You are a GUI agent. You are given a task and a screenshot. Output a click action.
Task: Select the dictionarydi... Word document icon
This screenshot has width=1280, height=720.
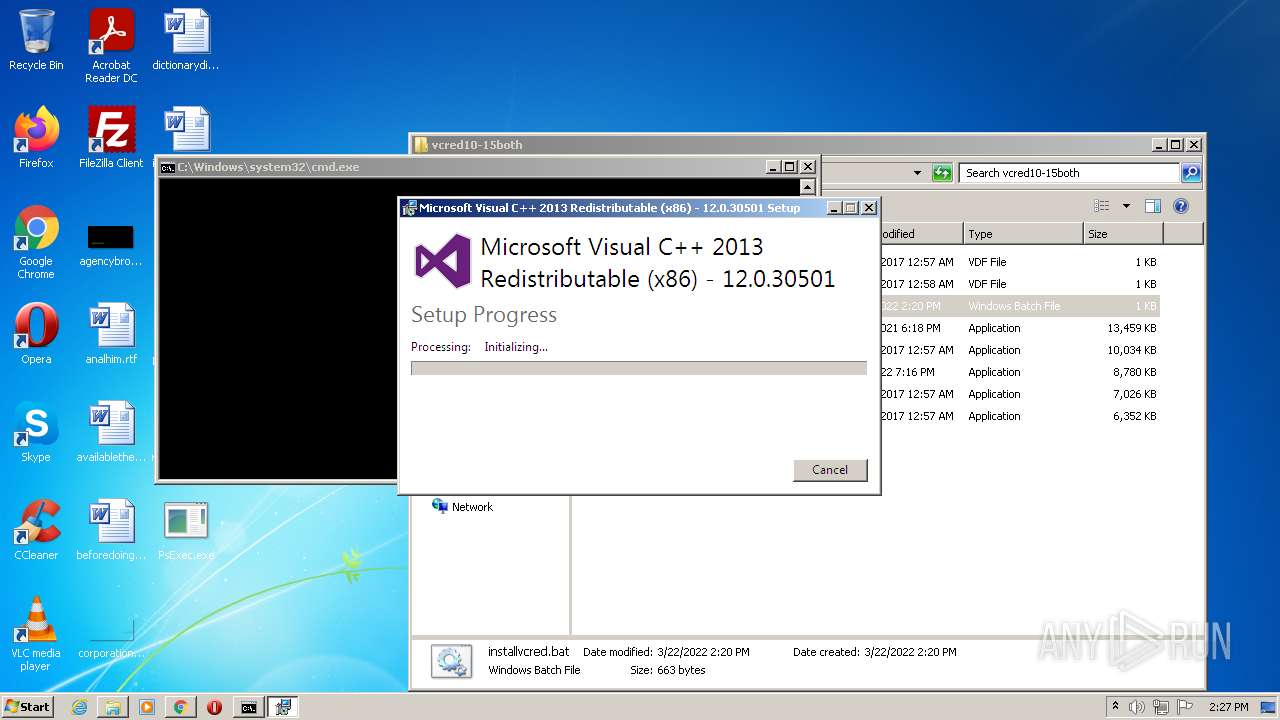[186, 40]
